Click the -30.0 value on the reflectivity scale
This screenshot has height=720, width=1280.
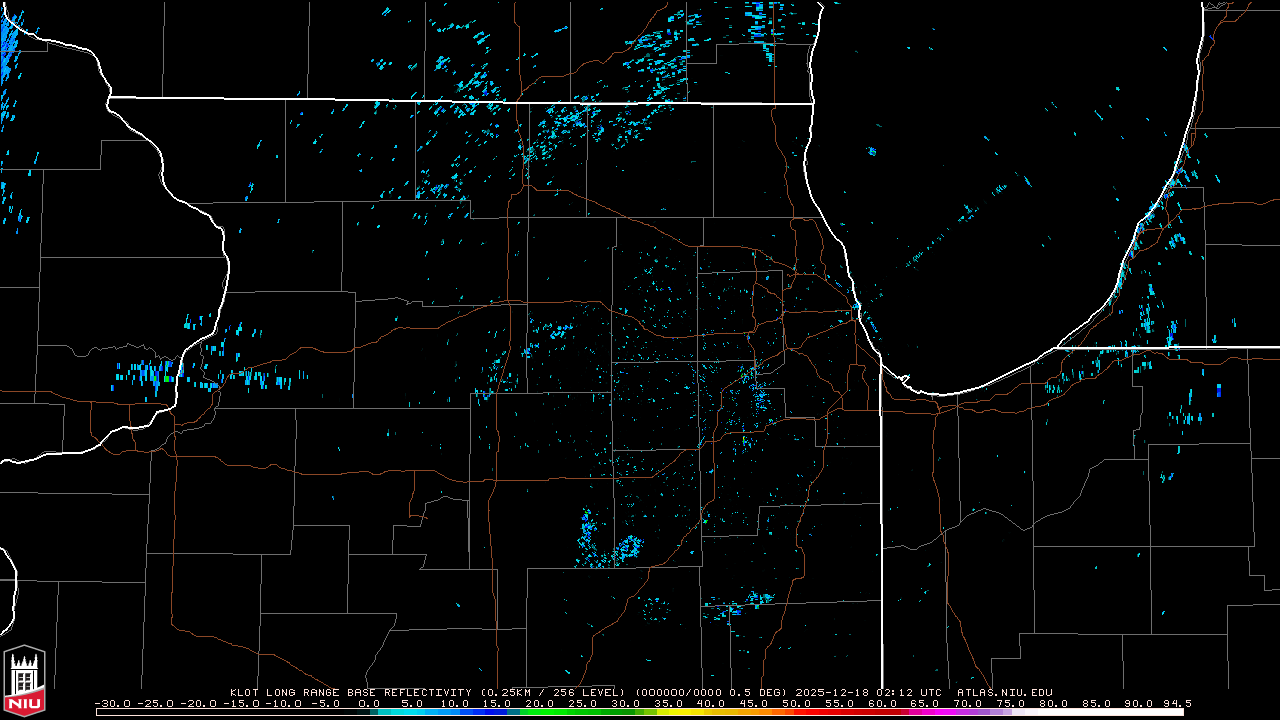112,703
